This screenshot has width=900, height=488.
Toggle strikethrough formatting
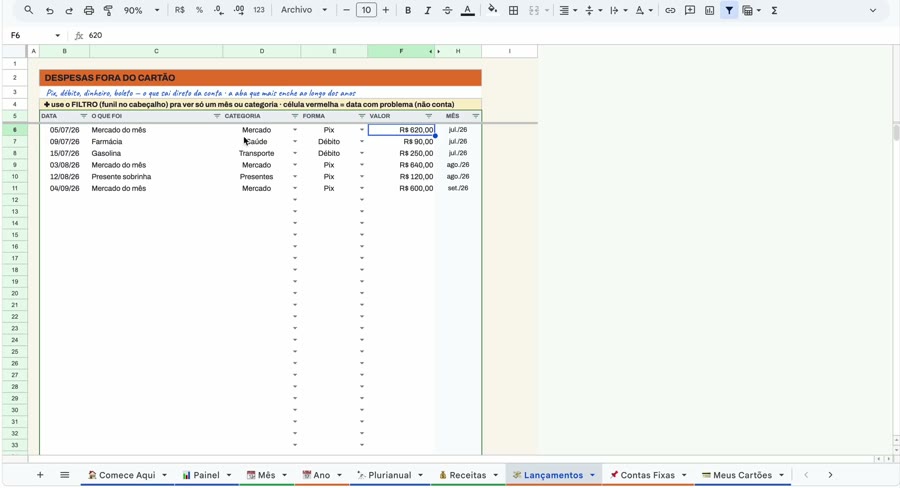click(x=447, y=10)
